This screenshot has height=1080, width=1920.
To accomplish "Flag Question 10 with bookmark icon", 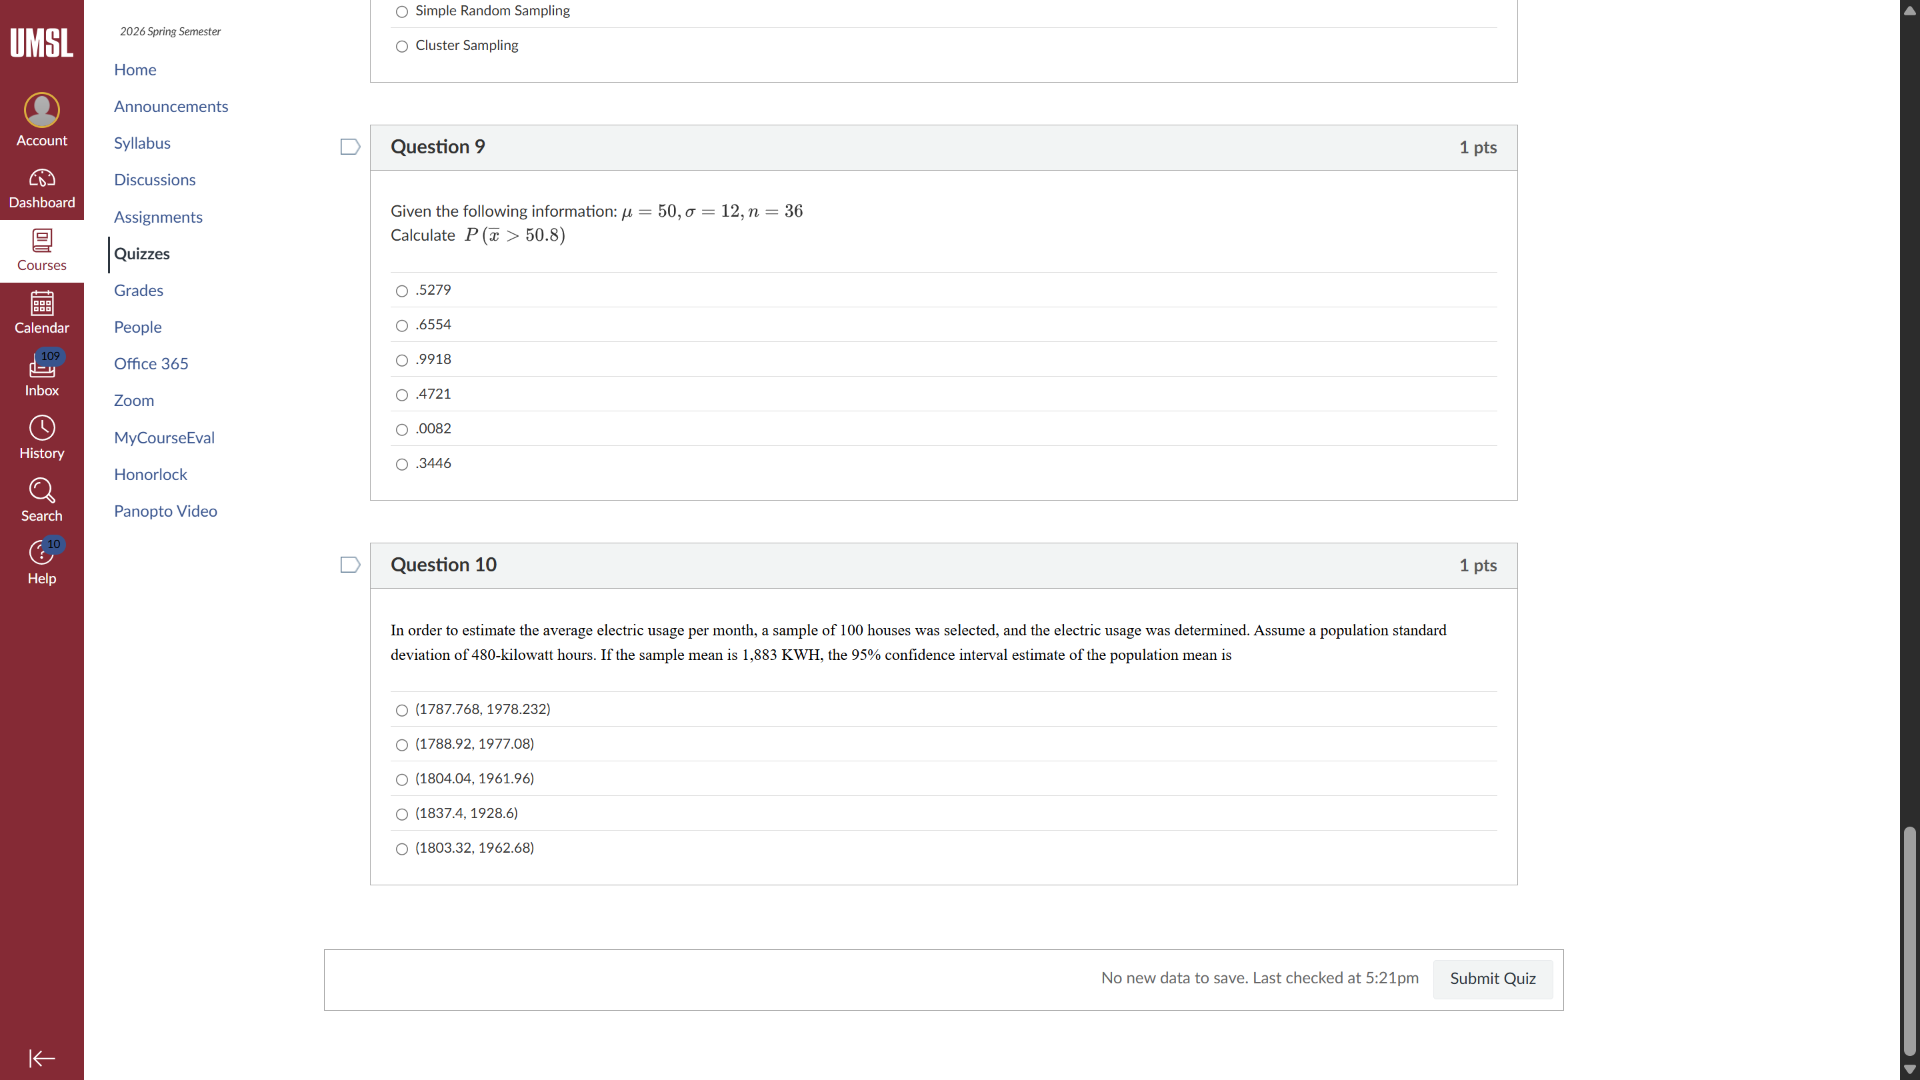I will click(350, 565).
